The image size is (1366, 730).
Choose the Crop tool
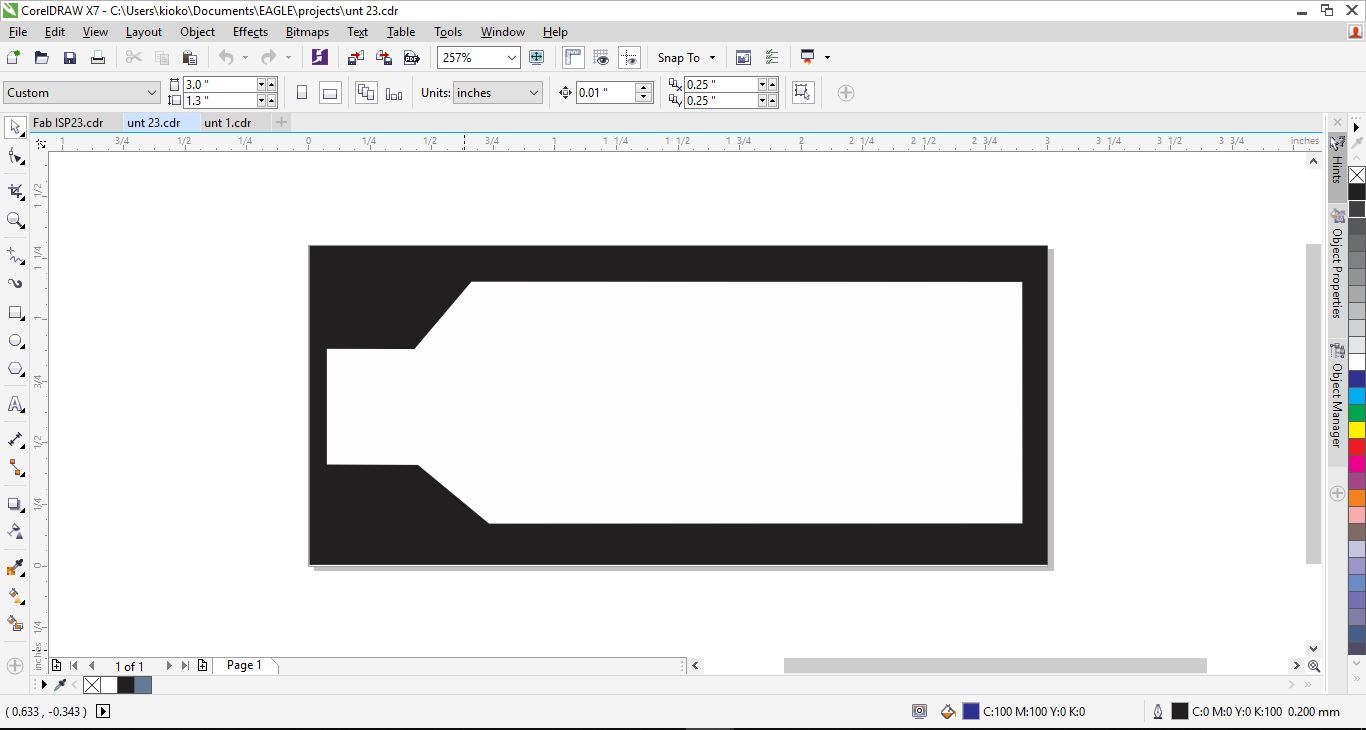(x=15, y=190)
